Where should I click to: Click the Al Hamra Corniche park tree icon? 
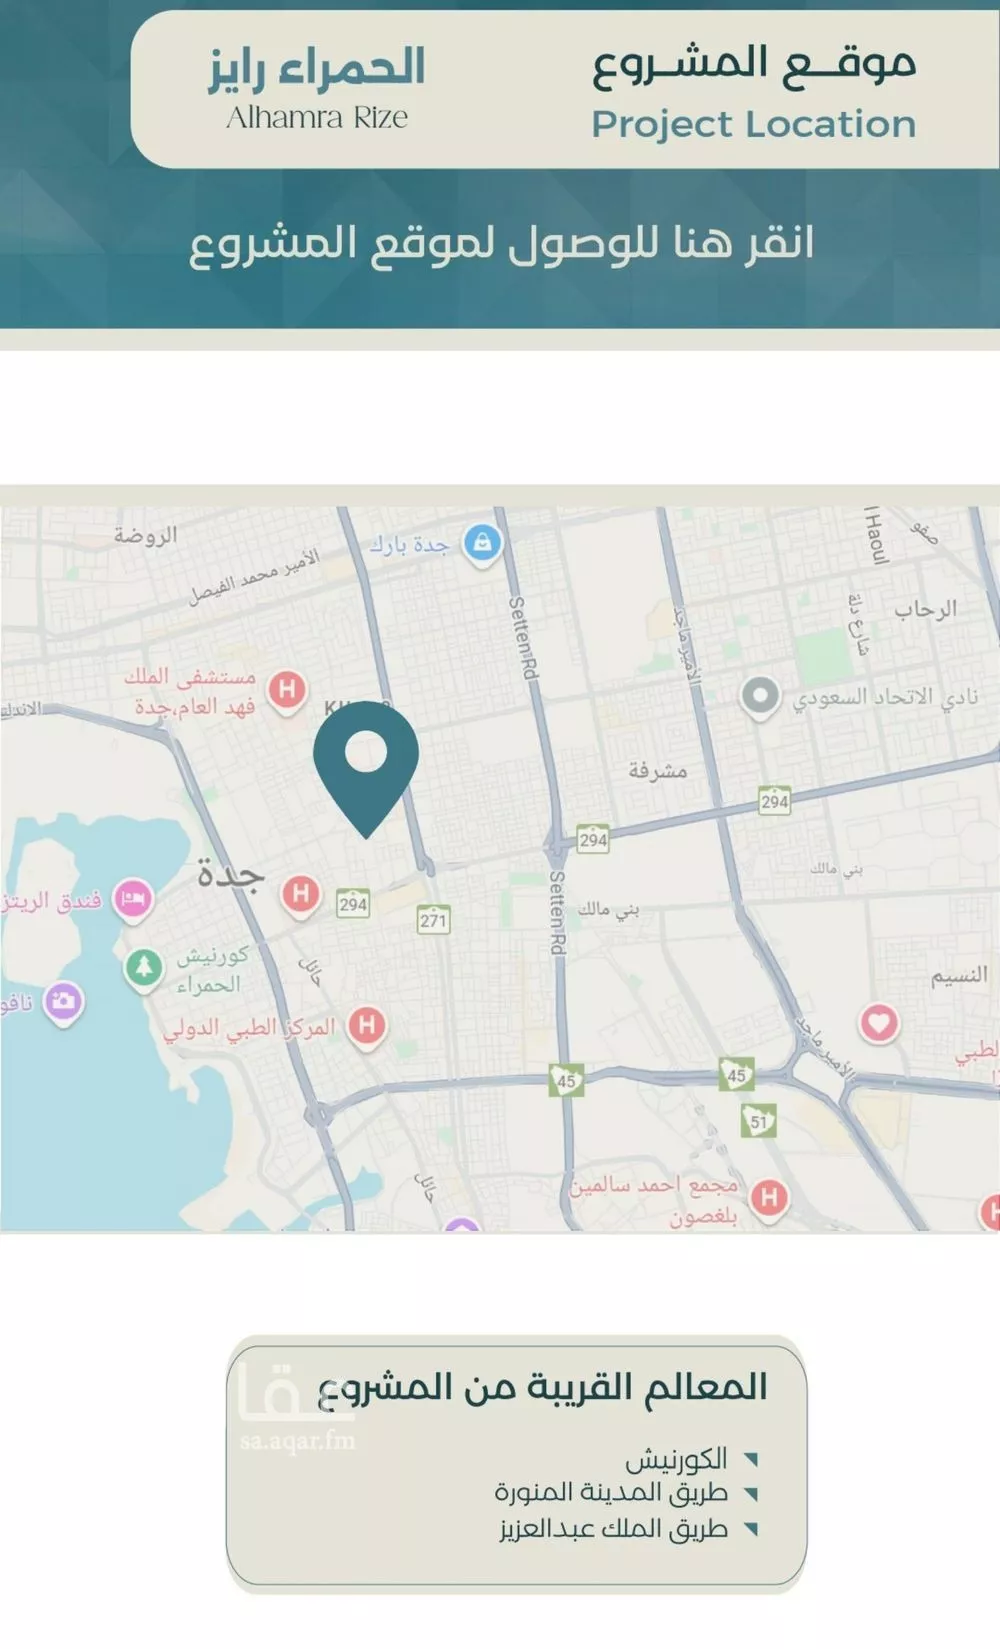pos(144,967)
